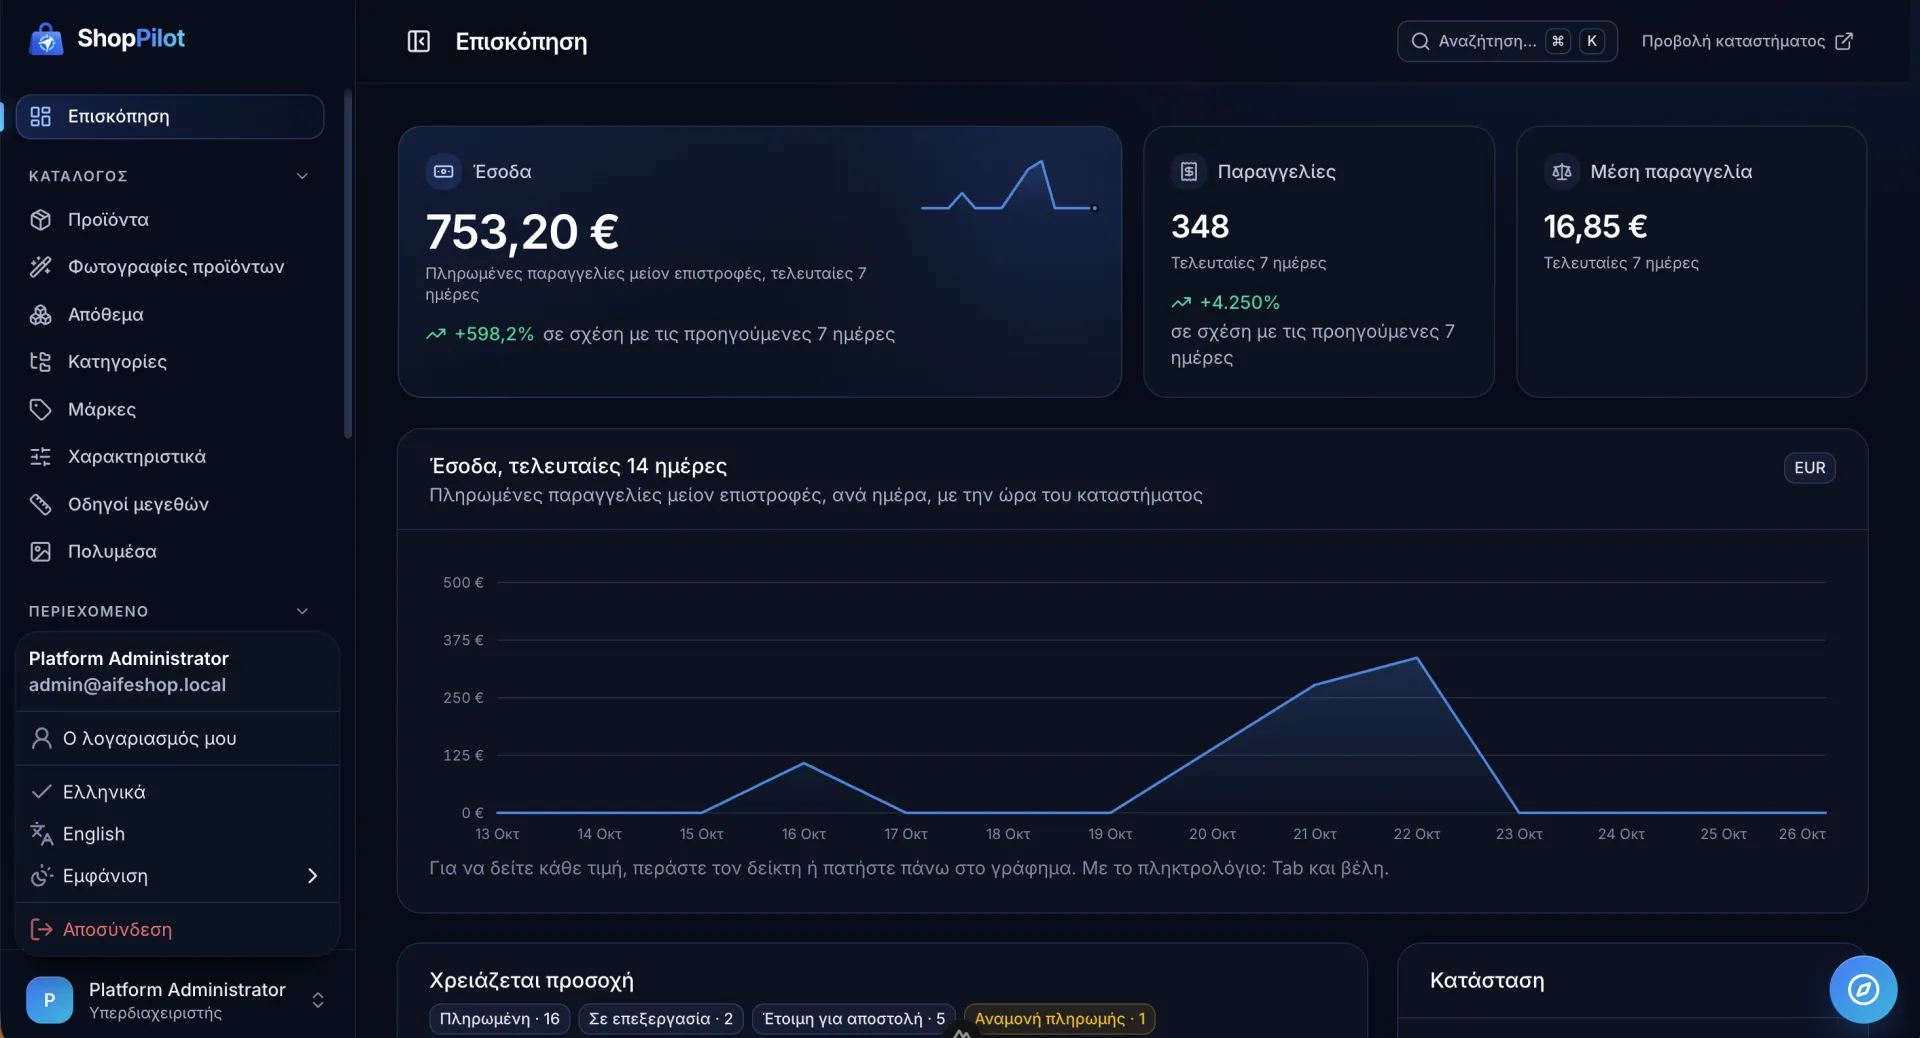Switch language to English

(178, 834)
